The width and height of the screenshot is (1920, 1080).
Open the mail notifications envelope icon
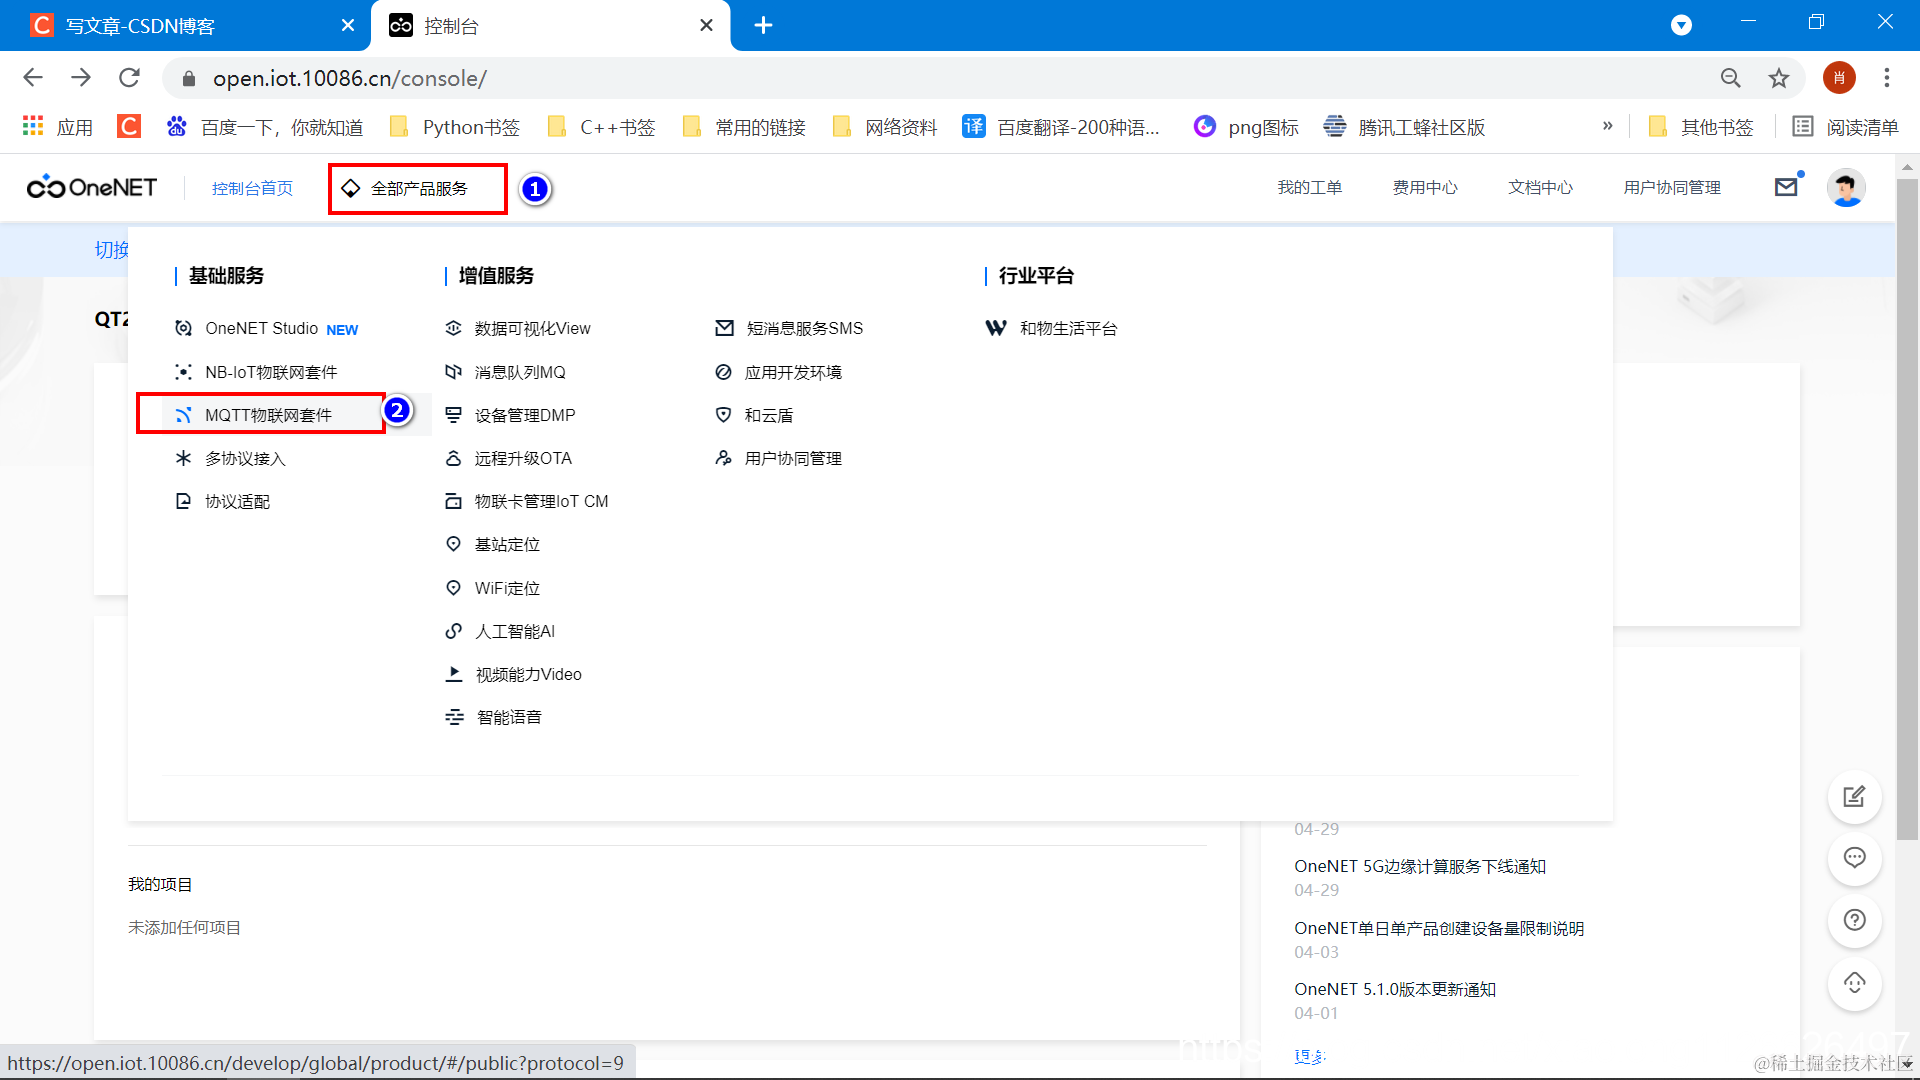coord(1786,187)
